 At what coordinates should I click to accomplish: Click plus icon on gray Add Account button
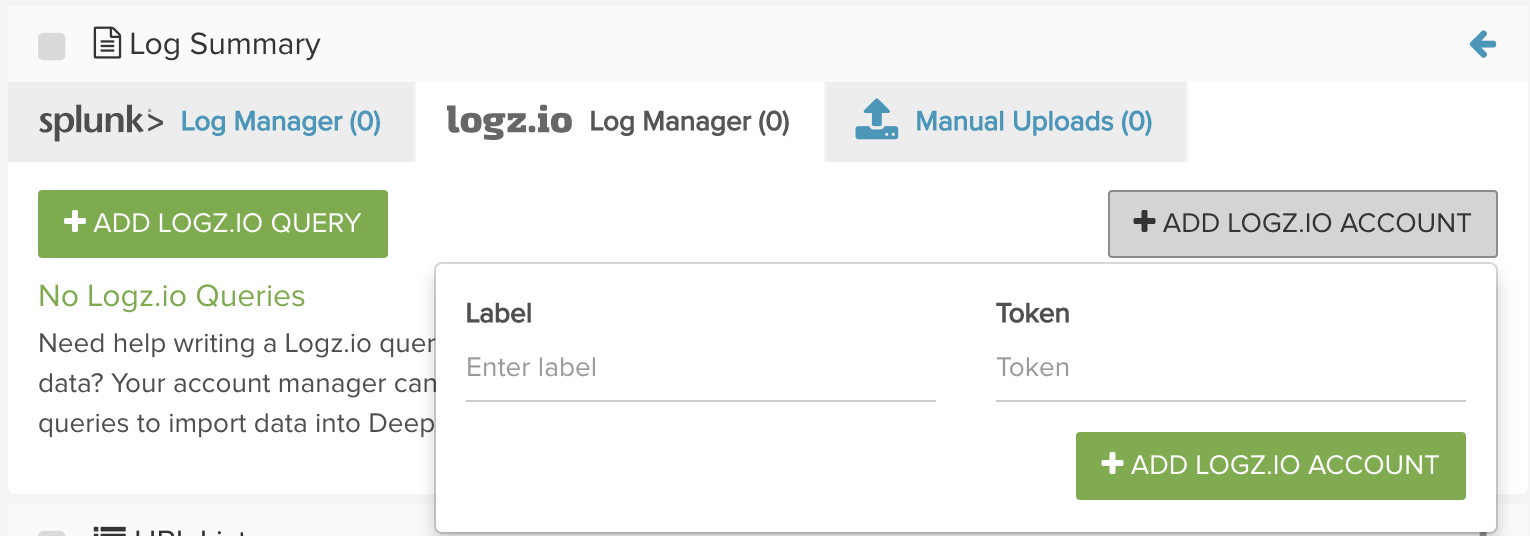pos(1144,222)
